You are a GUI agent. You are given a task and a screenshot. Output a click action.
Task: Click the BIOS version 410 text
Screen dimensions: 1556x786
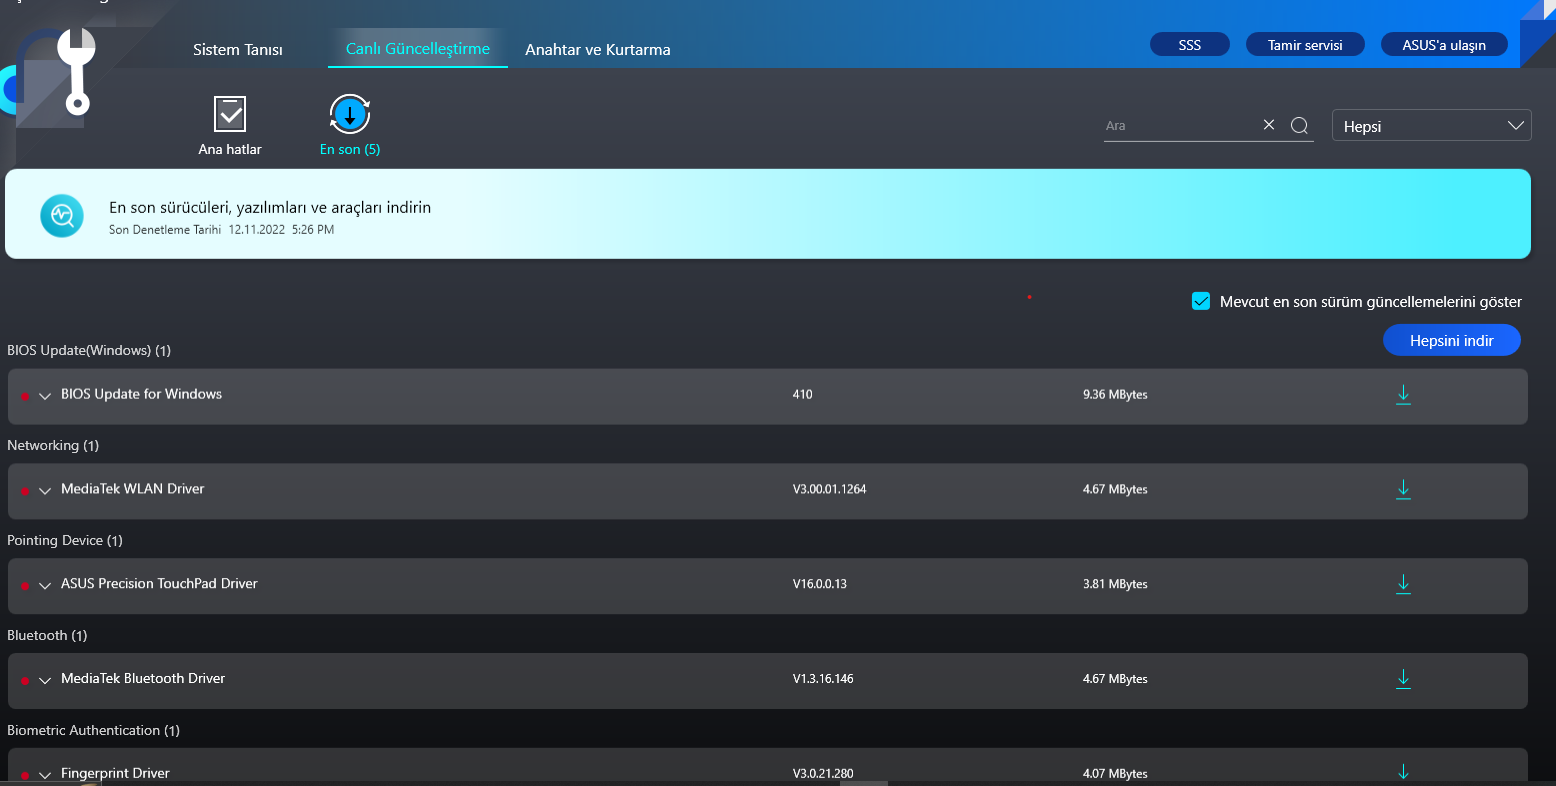tap(803, 394)
